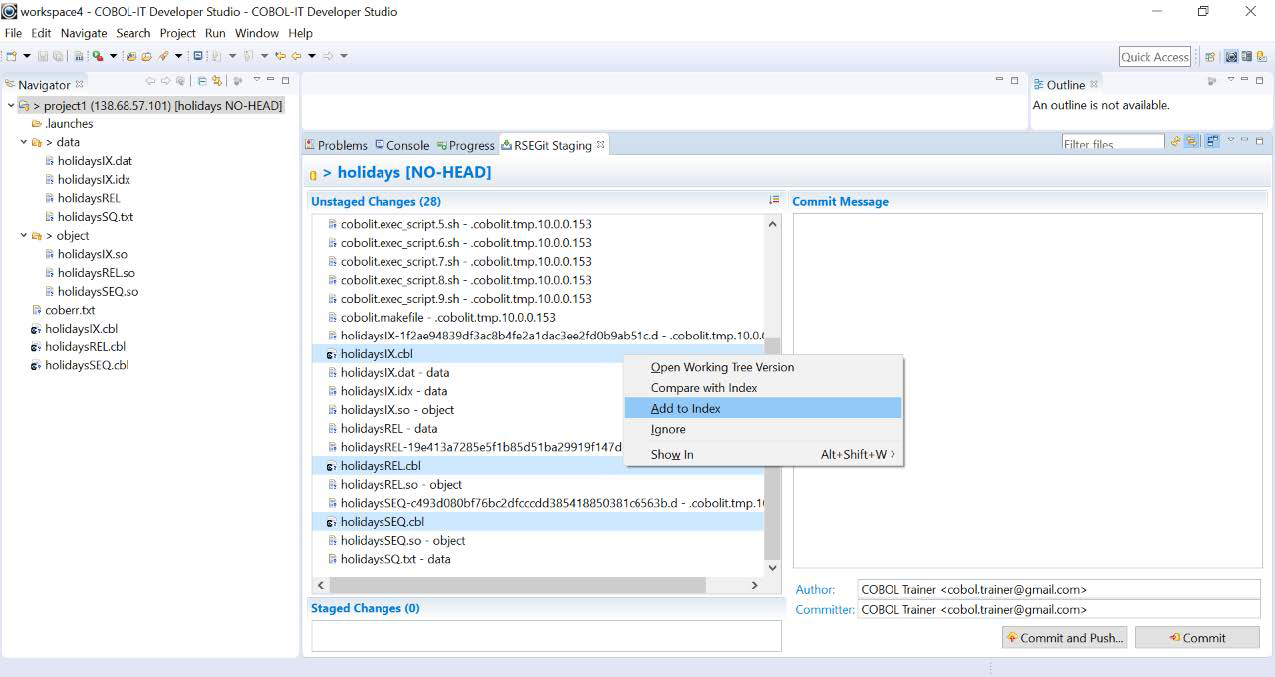Click the Collapse All icon in Navigator
Screen dimensions: 1275x677
point(202,81)
